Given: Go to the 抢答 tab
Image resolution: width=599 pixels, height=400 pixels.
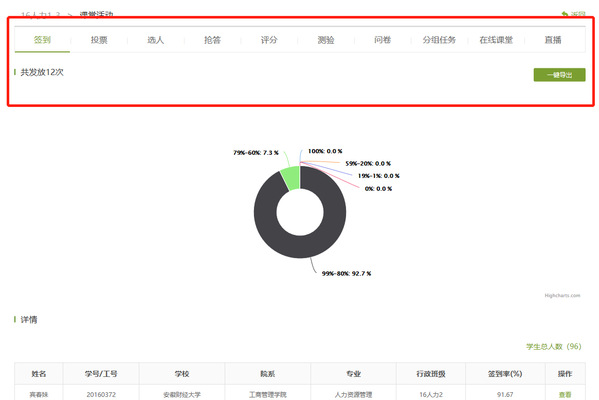Looking at the screenshot, I should tap(212, 40).
